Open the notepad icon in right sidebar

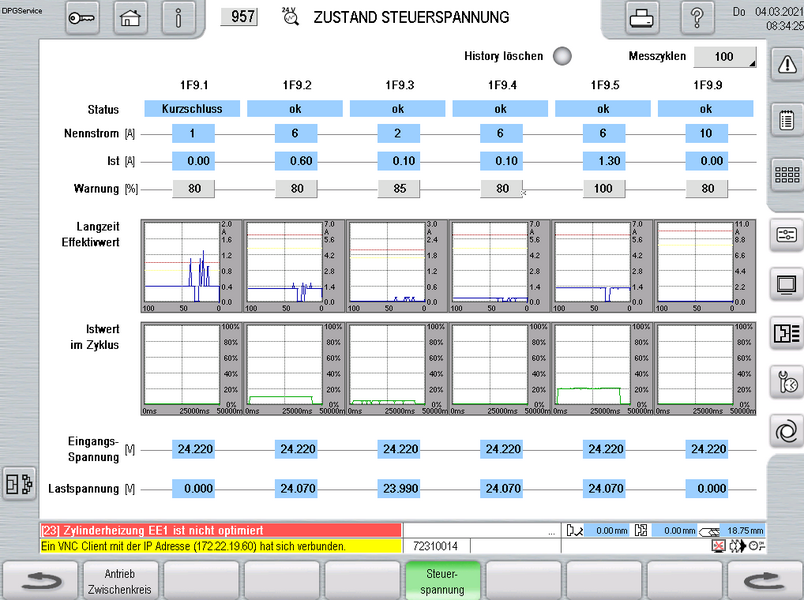(785, 119)
